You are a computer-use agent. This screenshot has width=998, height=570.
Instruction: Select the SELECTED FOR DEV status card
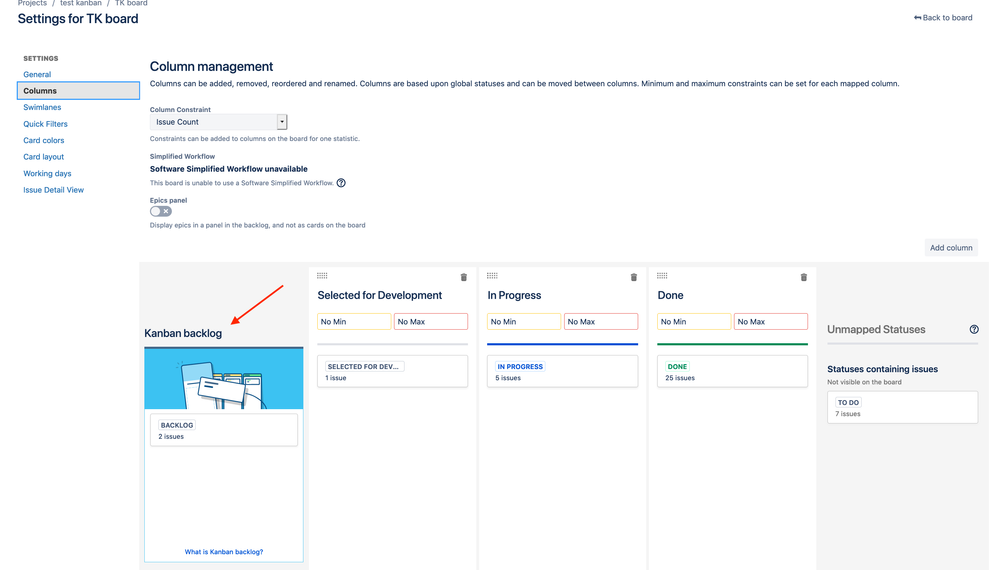[x=392, y=372]
